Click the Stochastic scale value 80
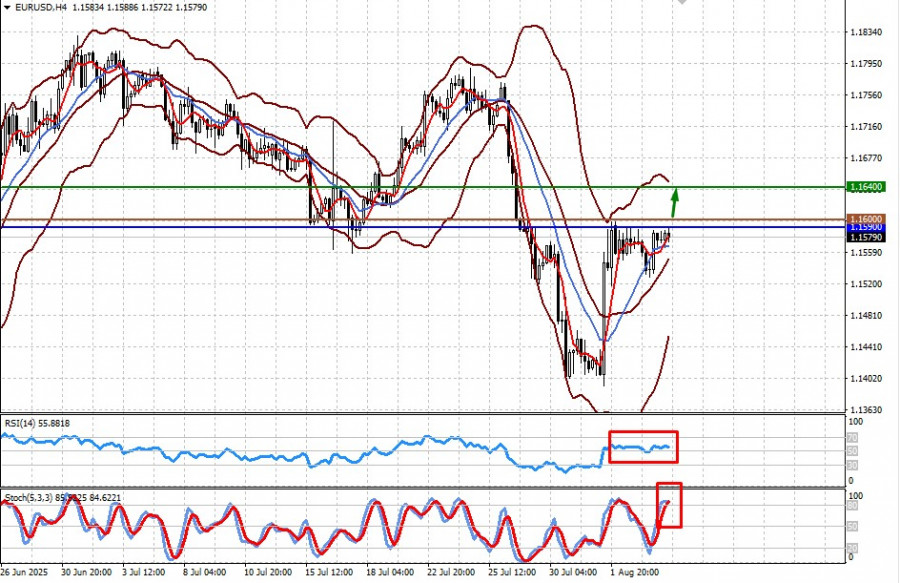This screenshot has height=583, width=900. [x=853, y=506]
